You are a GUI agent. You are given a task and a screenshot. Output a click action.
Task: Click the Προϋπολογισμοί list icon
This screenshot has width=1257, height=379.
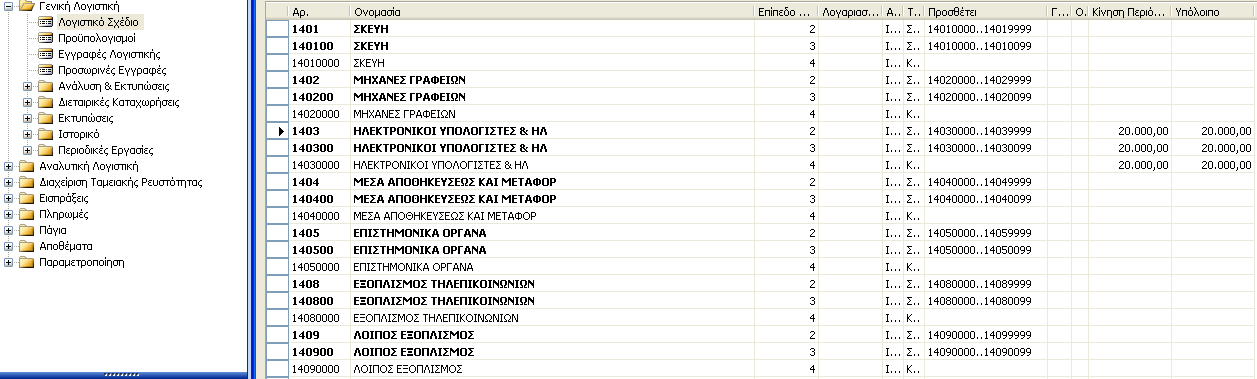click(x=45, y=37)
